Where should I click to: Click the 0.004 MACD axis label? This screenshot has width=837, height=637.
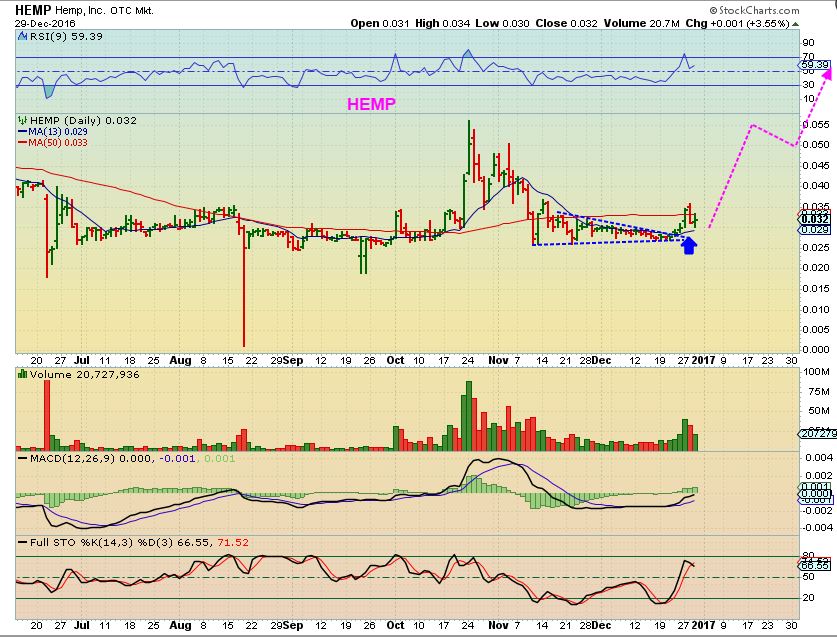point(819,458)
